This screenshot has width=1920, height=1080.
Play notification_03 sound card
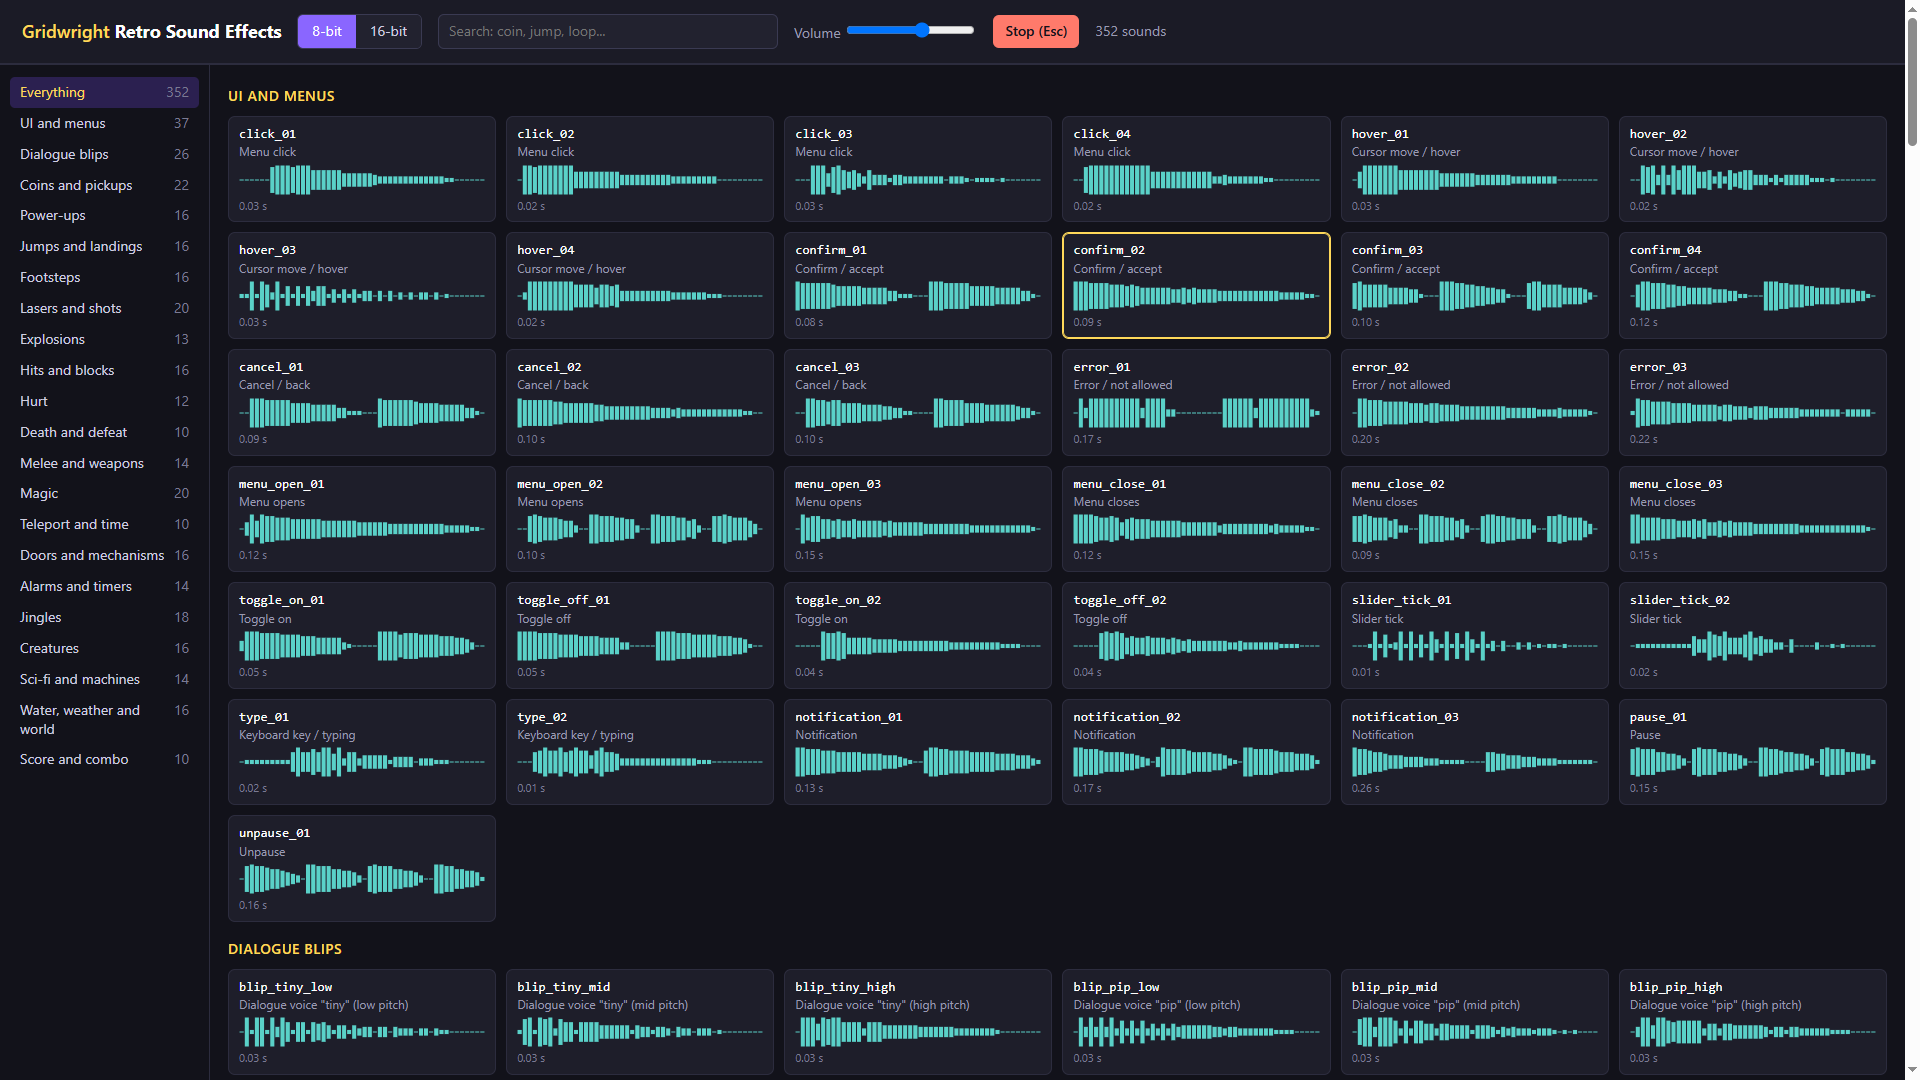click(x=1474, y=752)
